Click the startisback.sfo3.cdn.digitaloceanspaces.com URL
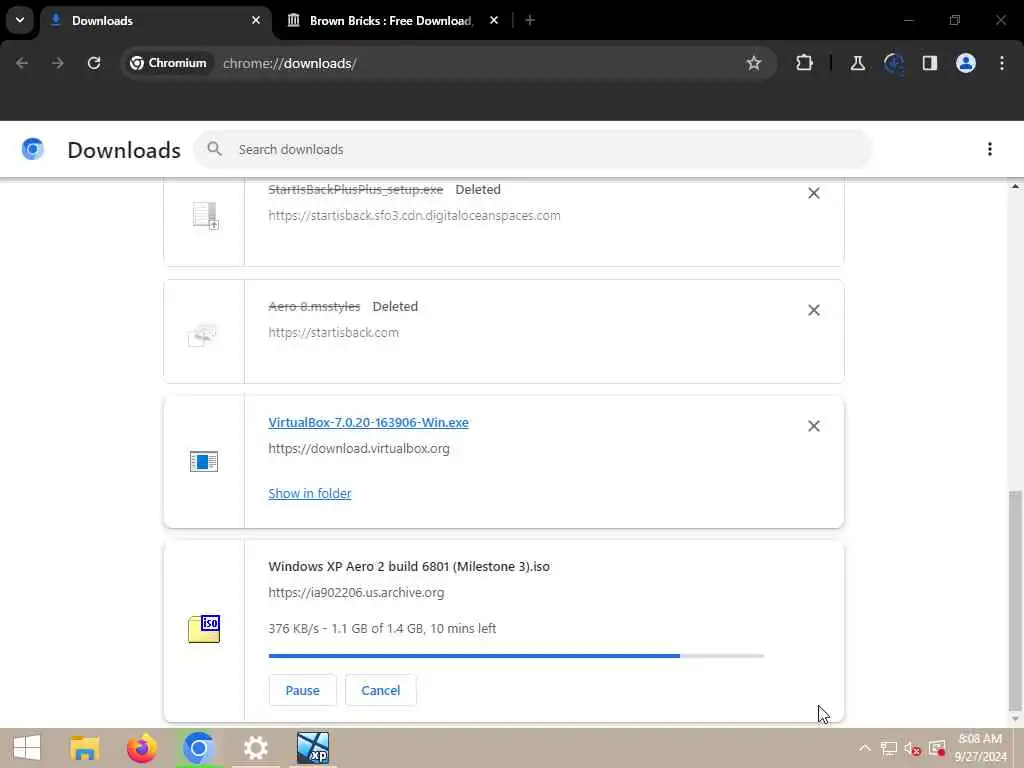Viewport: 1024px width, 768px height. click(x=414, y=216)
